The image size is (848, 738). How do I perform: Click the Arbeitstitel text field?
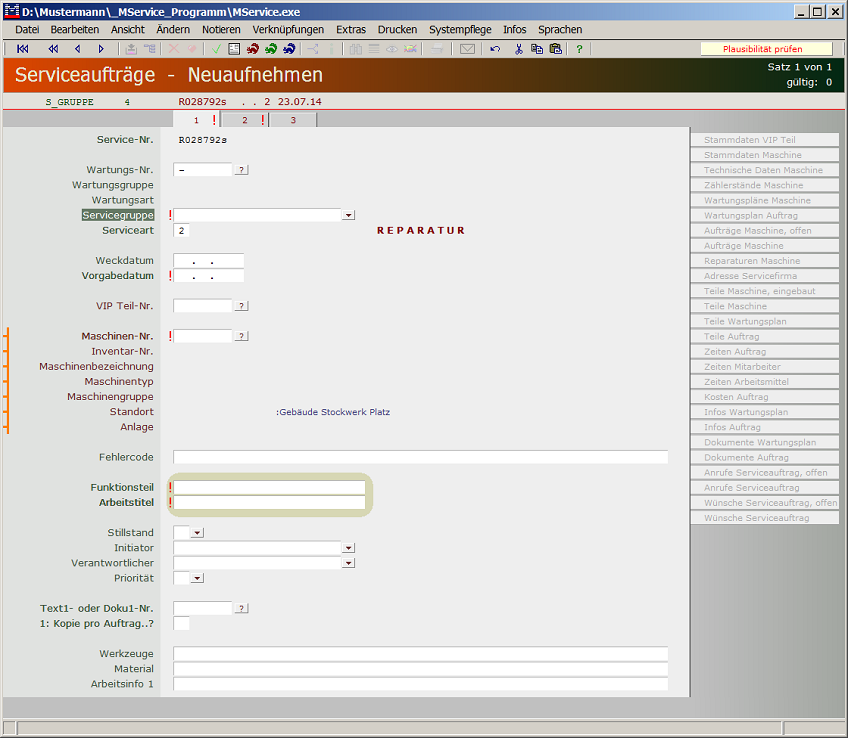(x=270, y=502)
